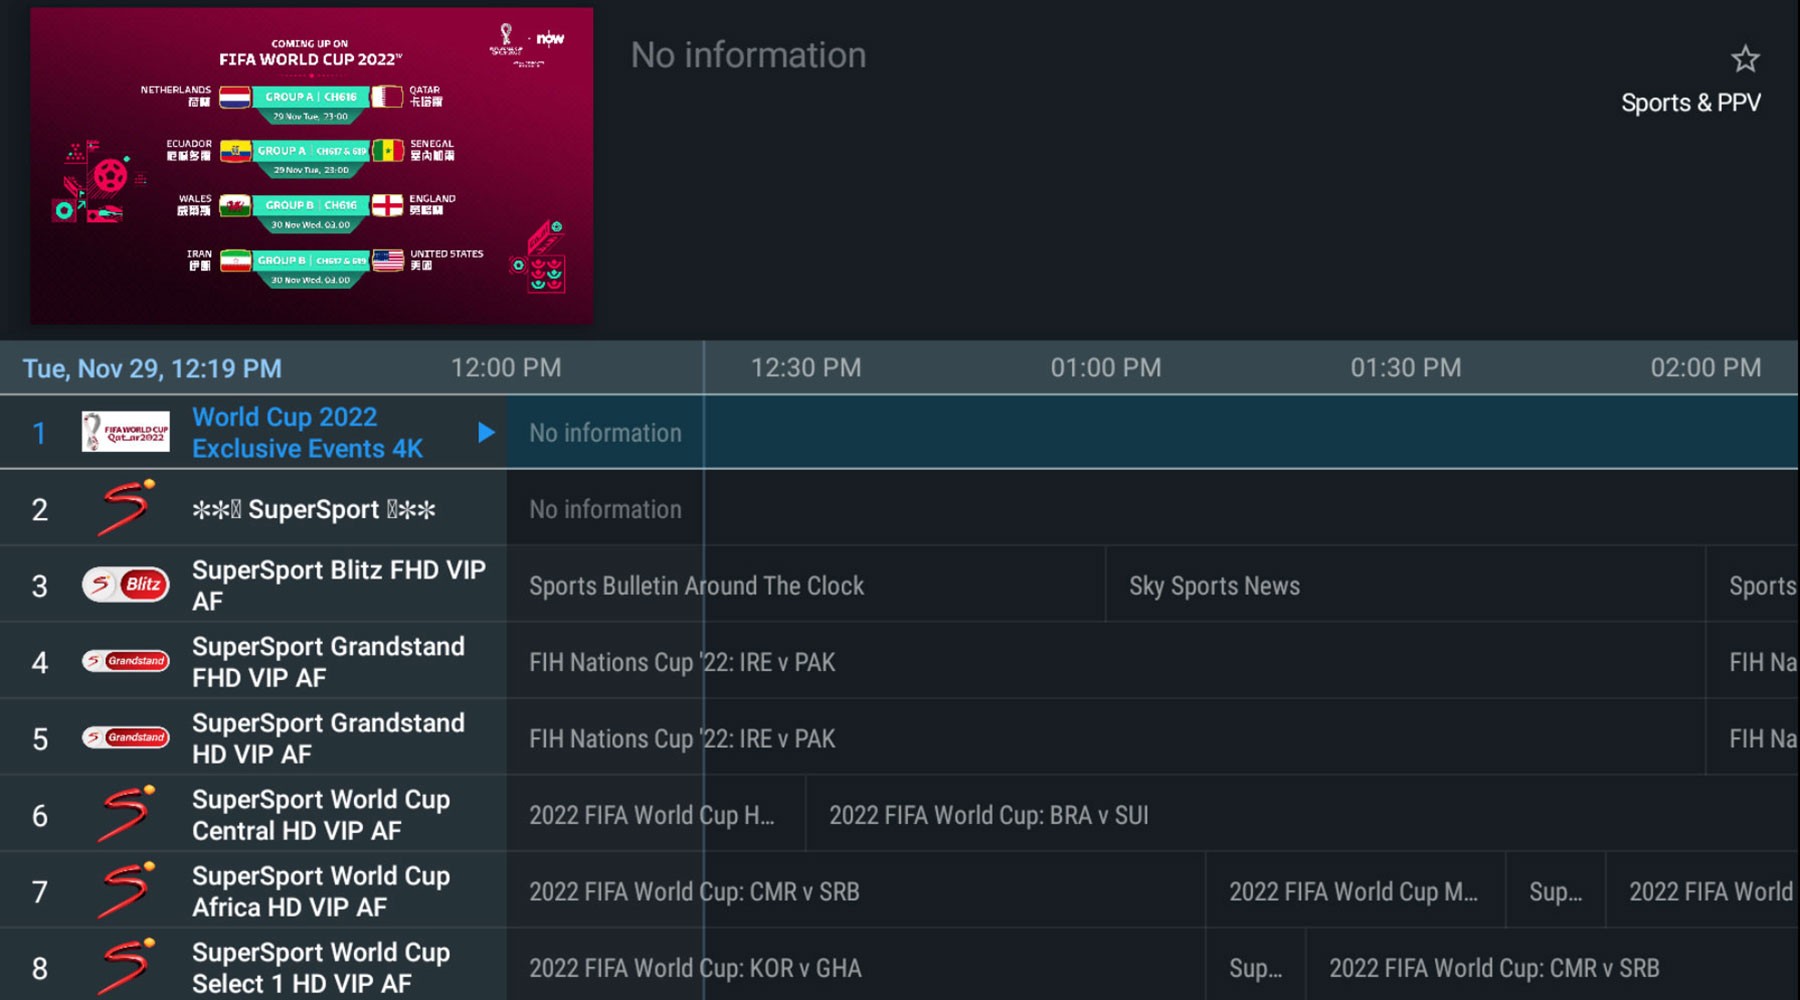The height and width of the screenshot is (1000, 1800).
Task: Click channel number 8
Action: pos(39,969)
